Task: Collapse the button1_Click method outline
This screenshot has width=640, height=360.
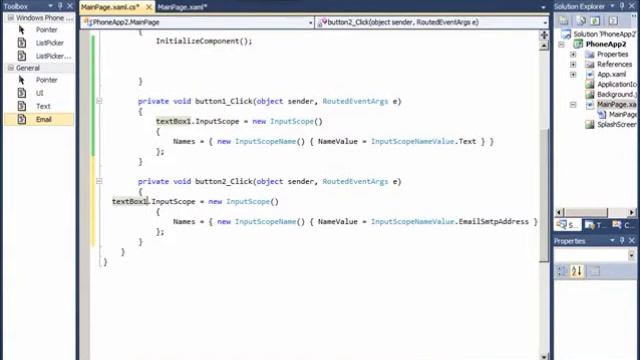Action: point(99,101)
